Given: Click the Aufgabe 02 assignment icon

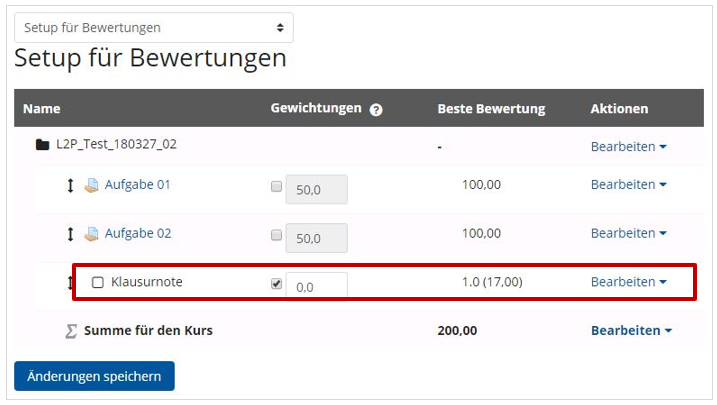Looking at the screenshot, I should 91,234.
